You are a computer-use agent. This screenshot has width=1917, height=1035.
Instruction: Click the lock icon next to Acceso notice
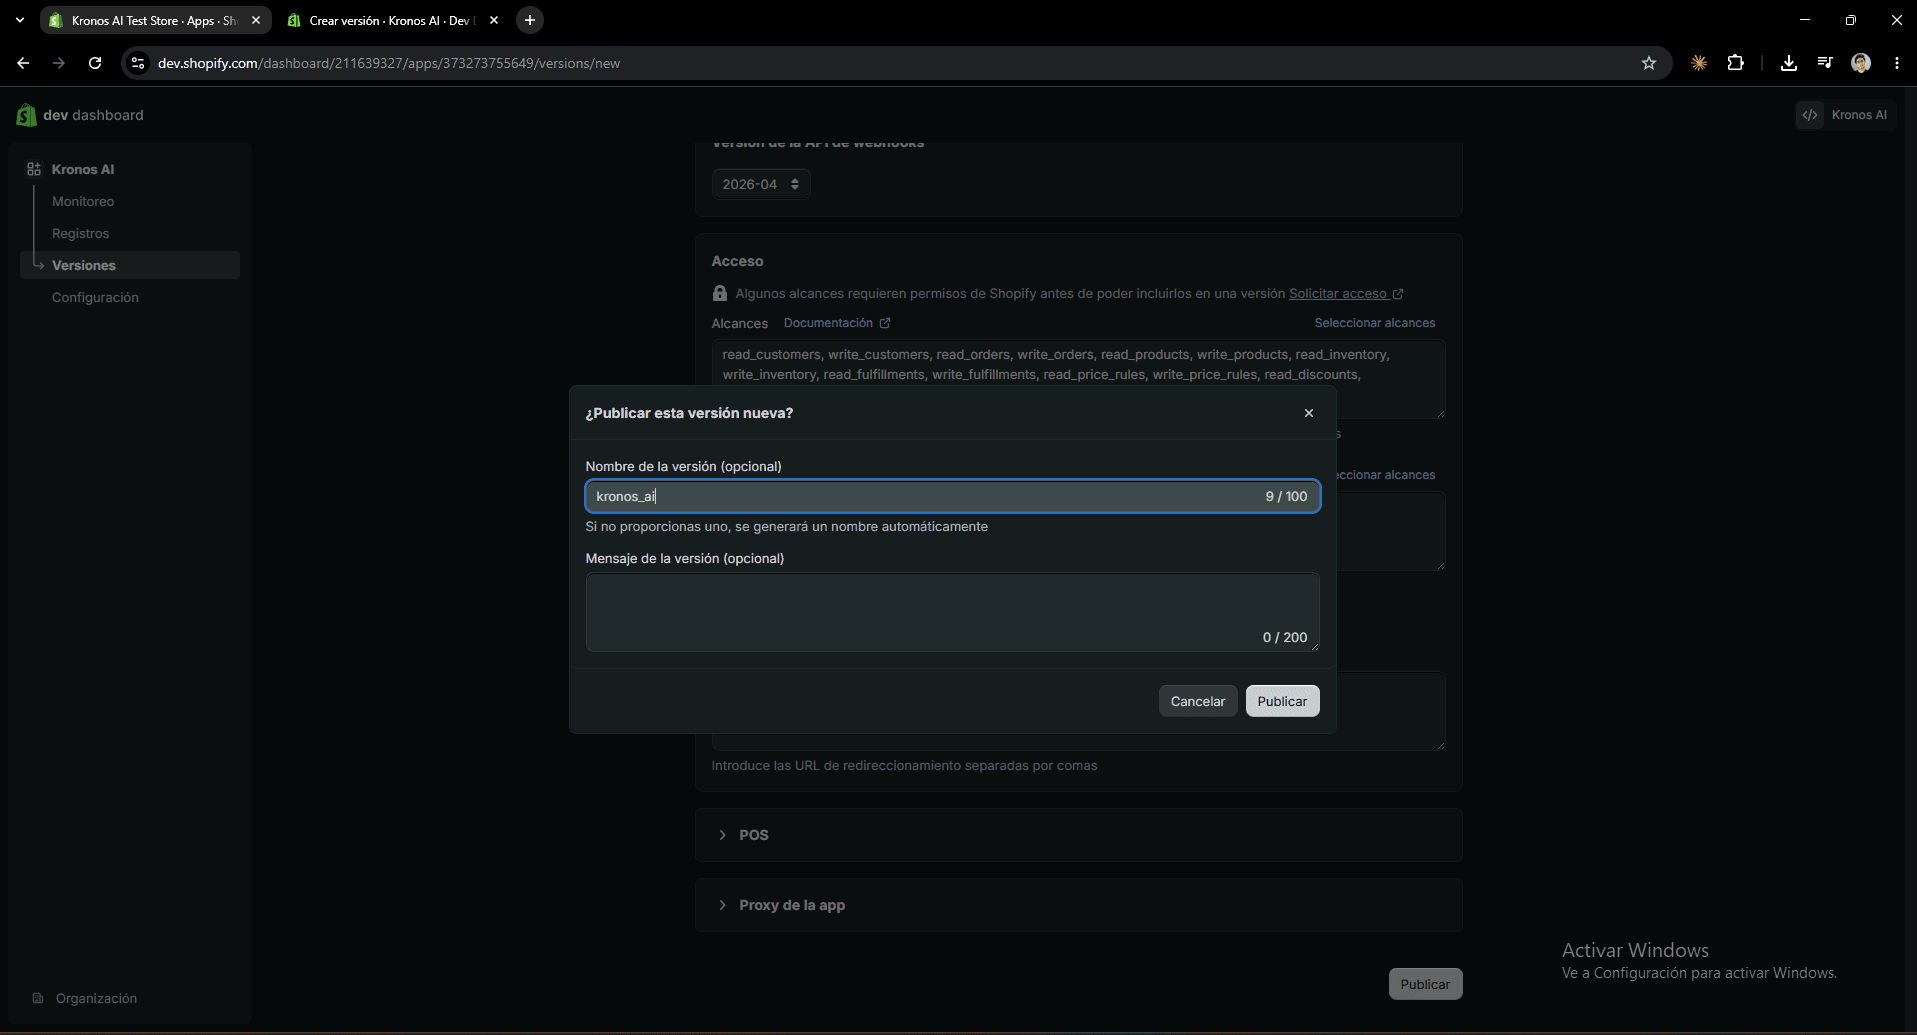tap(720, 293)
